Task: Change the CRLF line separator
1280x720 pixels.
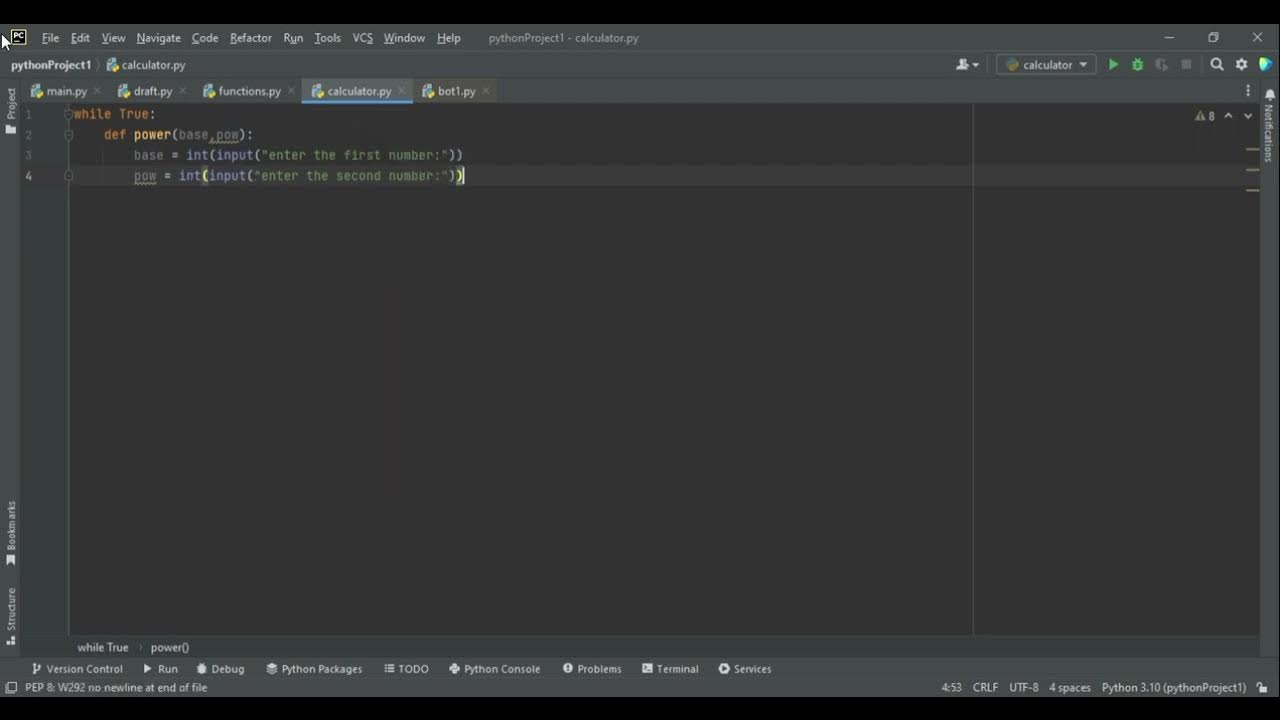Action: click(985, 688)
